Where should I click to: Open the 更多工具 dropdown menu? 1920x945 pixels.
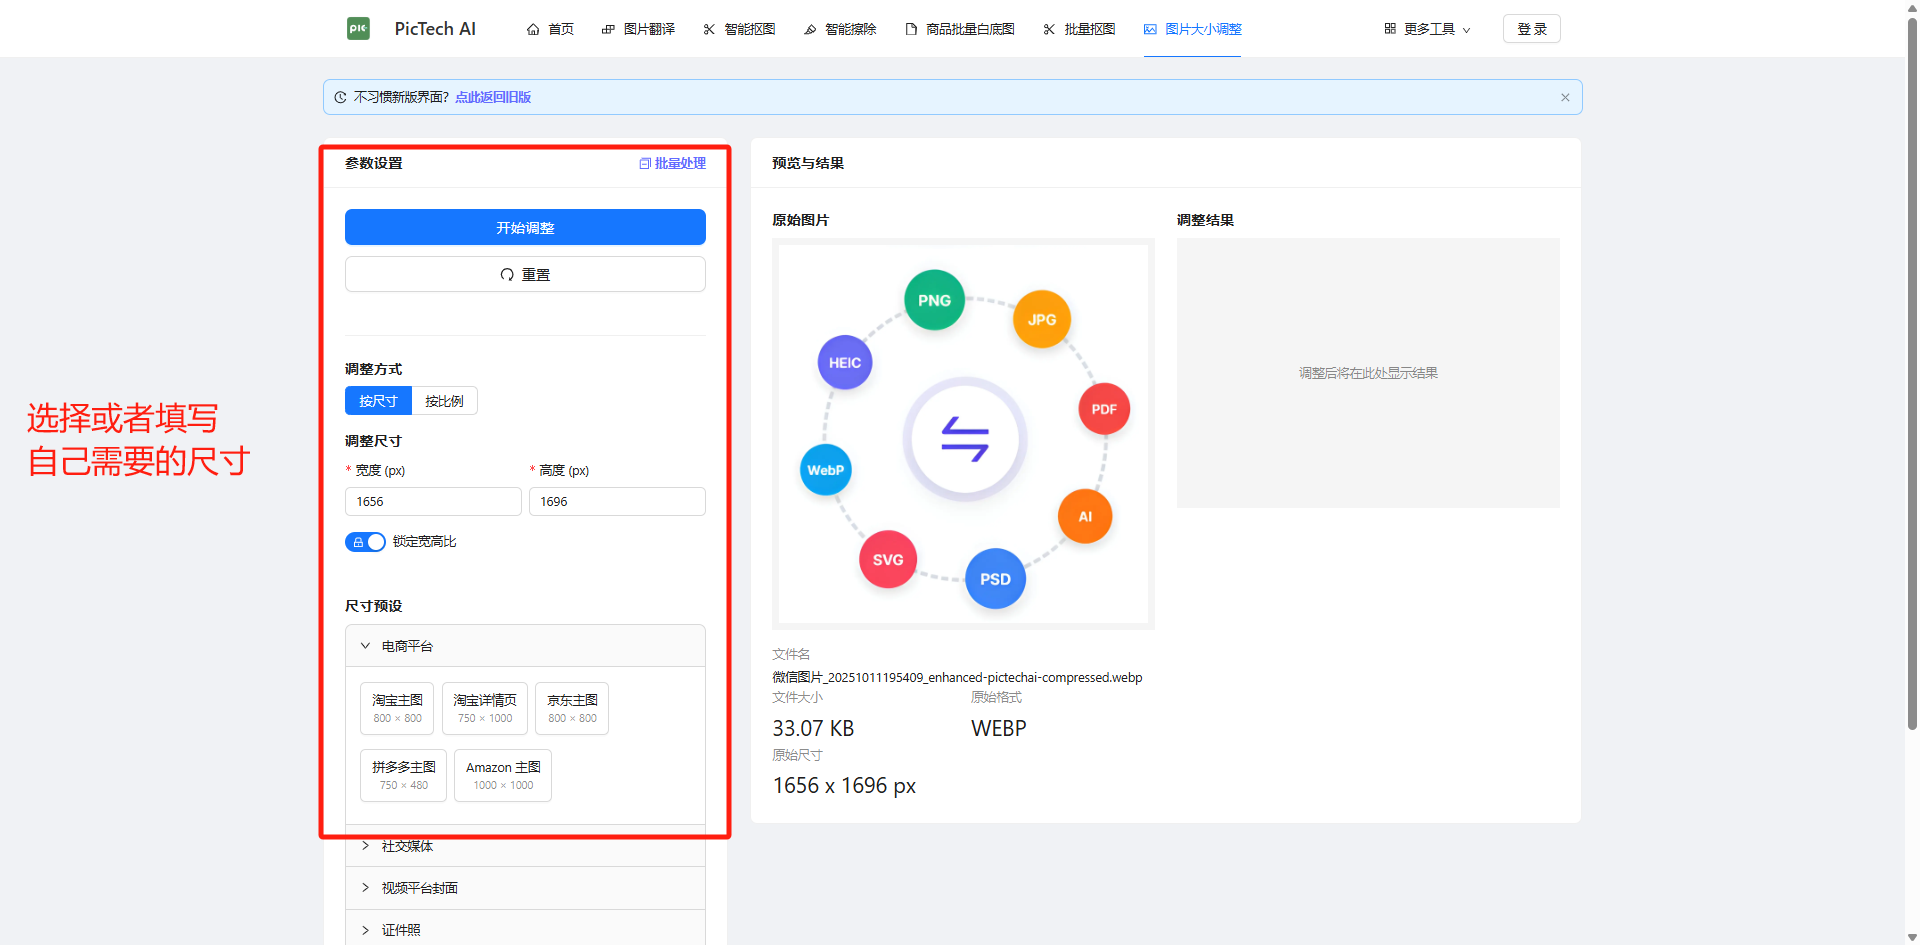(x=1427, y=30)
